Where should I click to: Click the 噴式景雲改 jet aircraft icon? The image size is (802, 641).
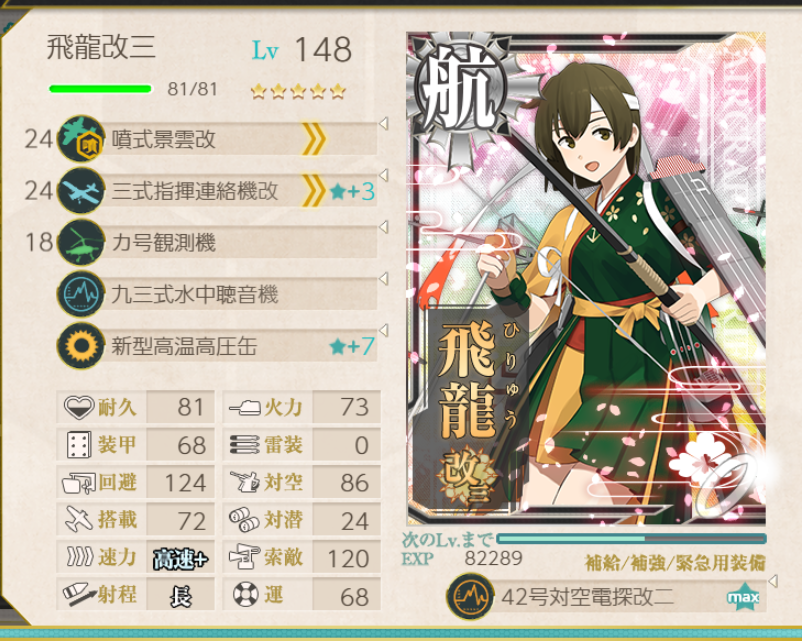[81, 139]
